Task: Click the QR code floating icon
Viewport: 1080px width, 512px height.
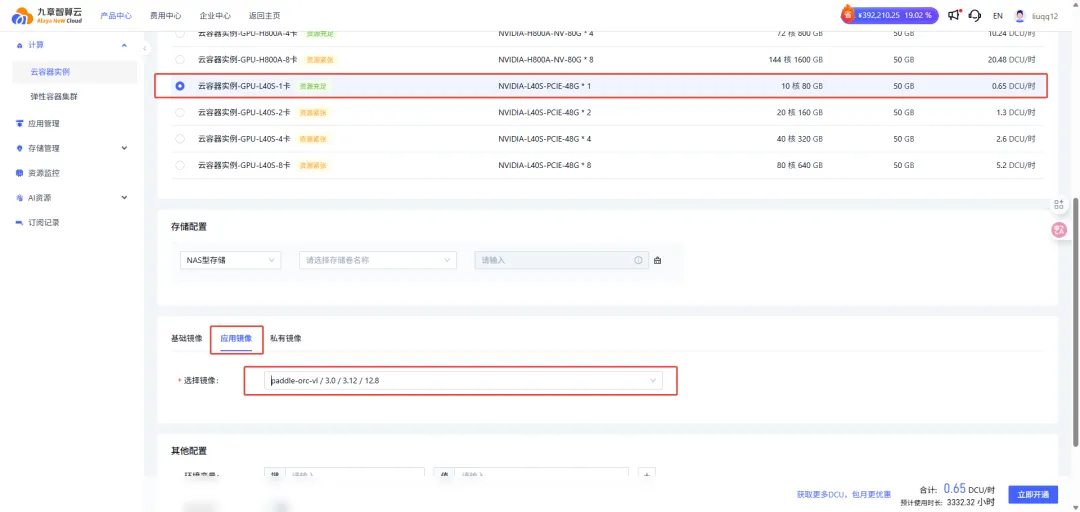Action: click(x=1059, y=204)
